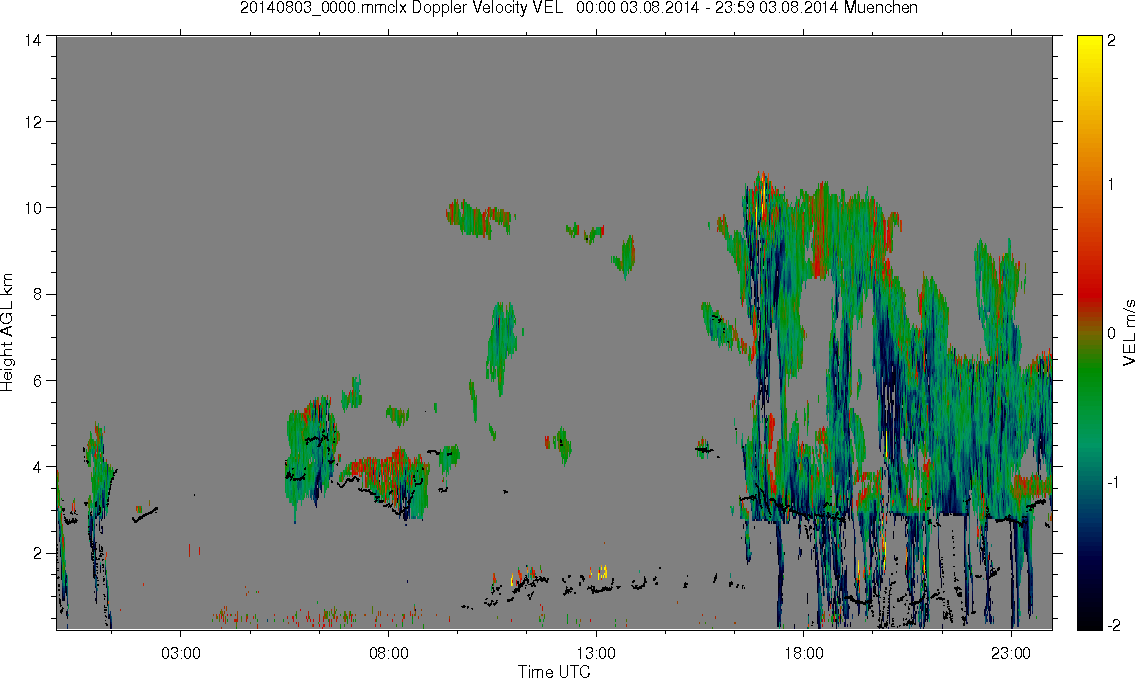Click the 'VEL m/s' colorbar label
The image size is (1135, 678).
click(1128, 333)
